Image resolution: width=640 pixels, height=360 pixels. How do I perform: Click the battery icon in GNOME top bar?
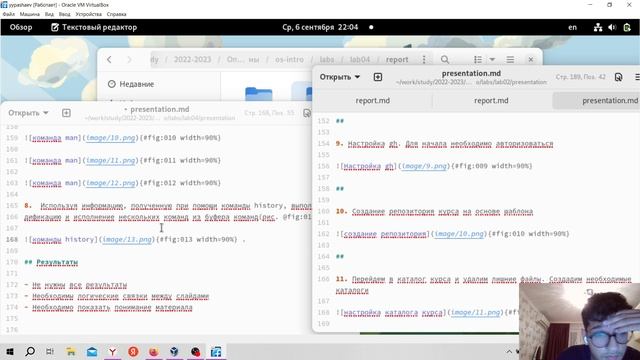tap(627, 27)
